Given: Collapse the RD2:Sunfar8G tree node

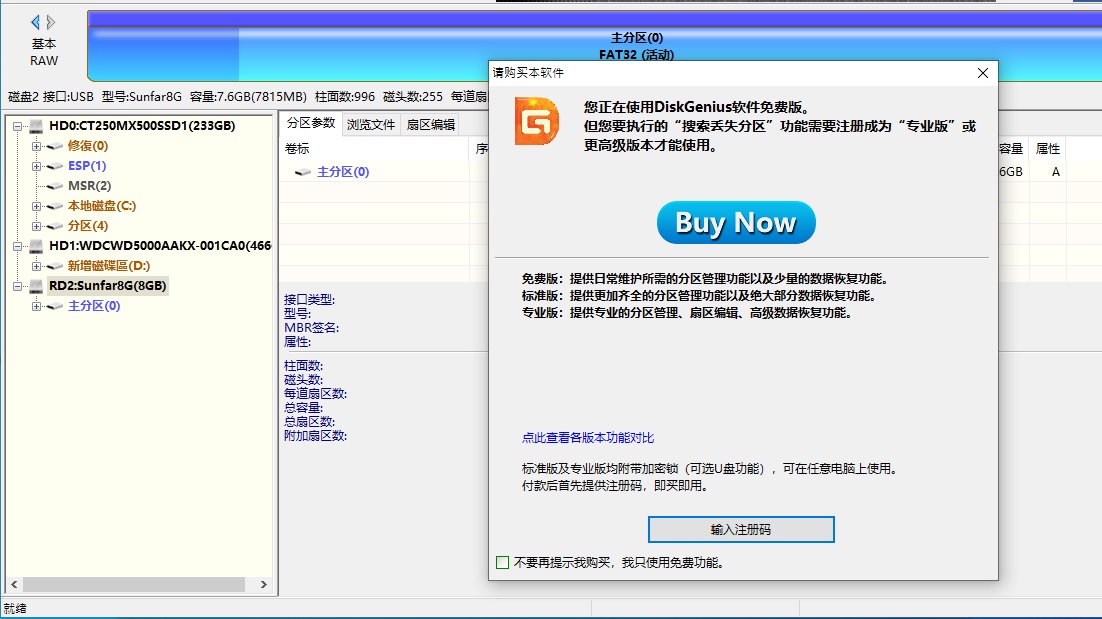Looking at the screenshot, I should point(18,286).
